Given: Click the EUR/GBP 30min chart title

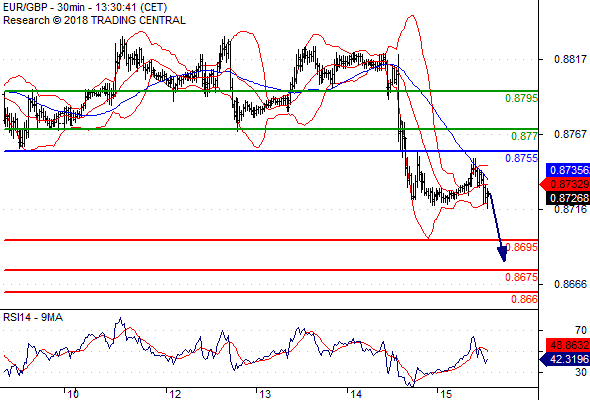Looking at the screenshot, I should [x=85, y=7].
